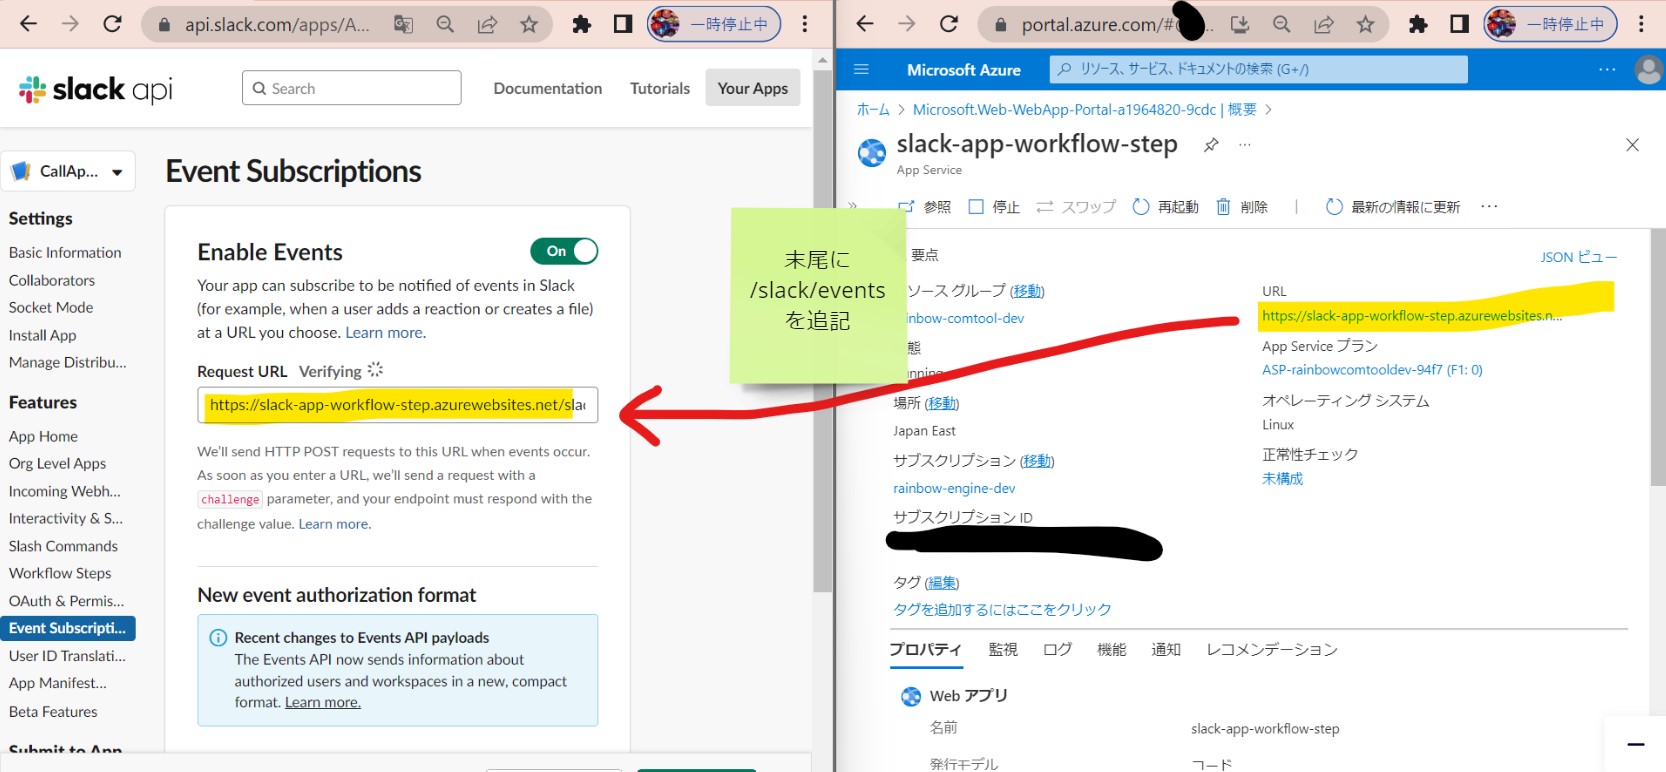1666x772 pixels.
Task: Open Chrome menu in Slack browser window
Action: [805, 24]
